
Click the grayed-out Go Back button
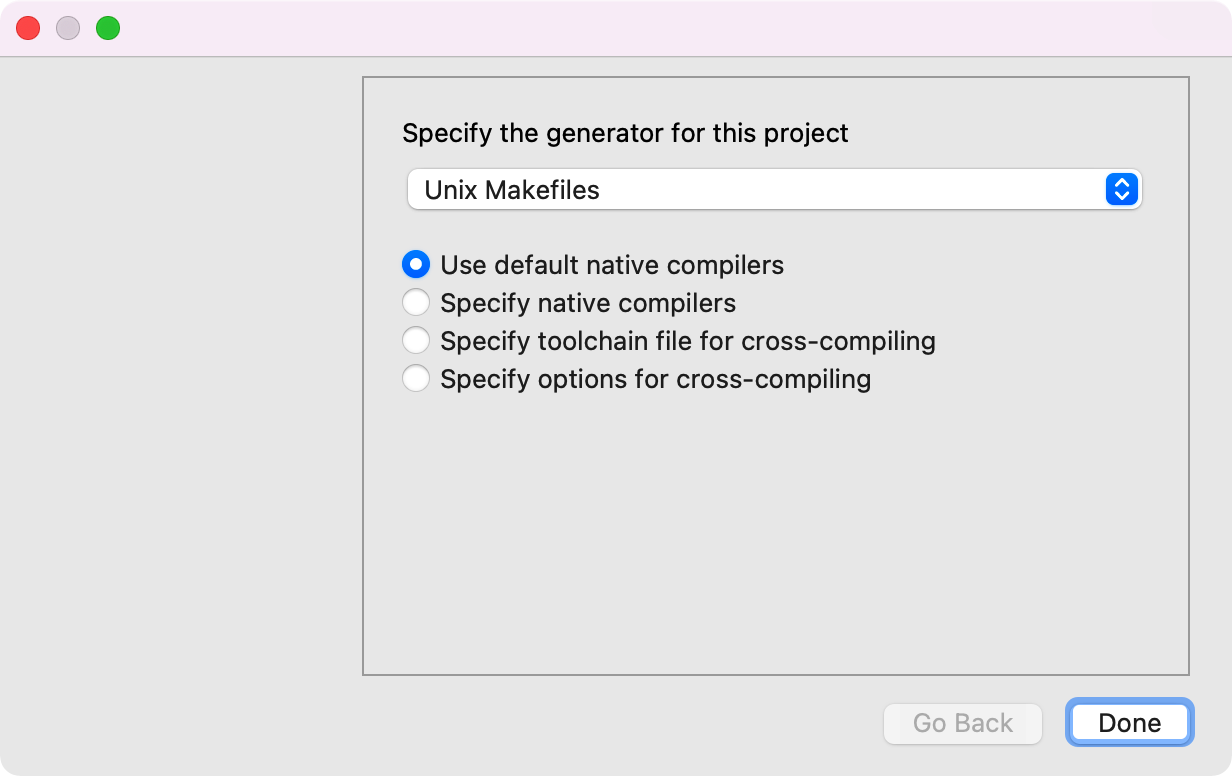(963, 723)
